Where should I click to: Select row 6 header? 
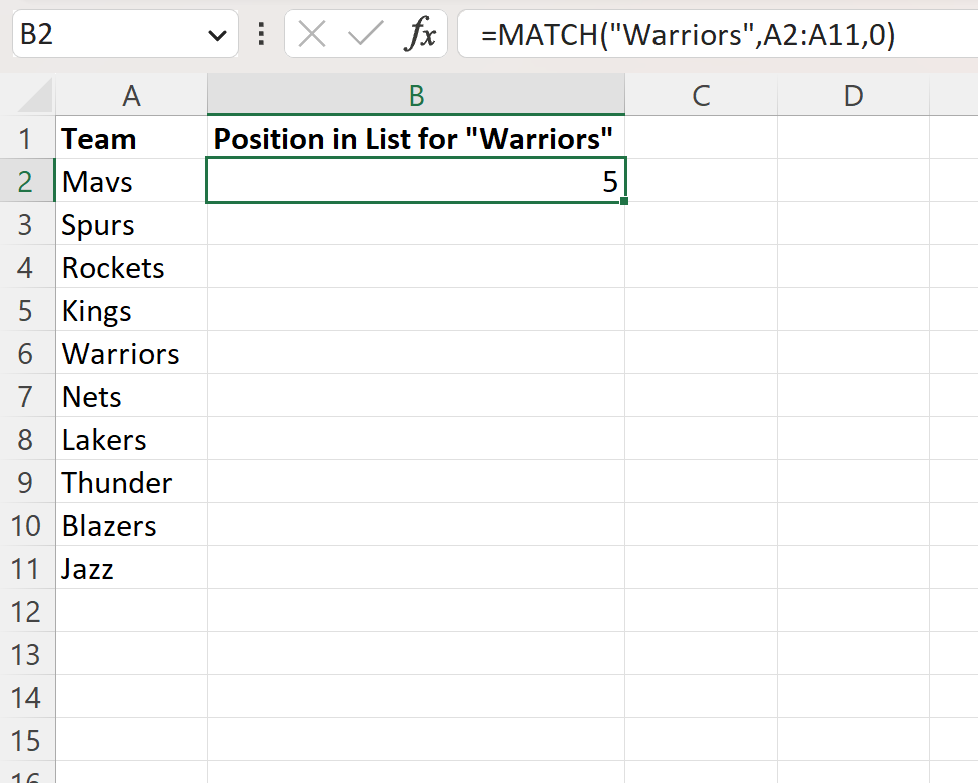click(26, 354)
